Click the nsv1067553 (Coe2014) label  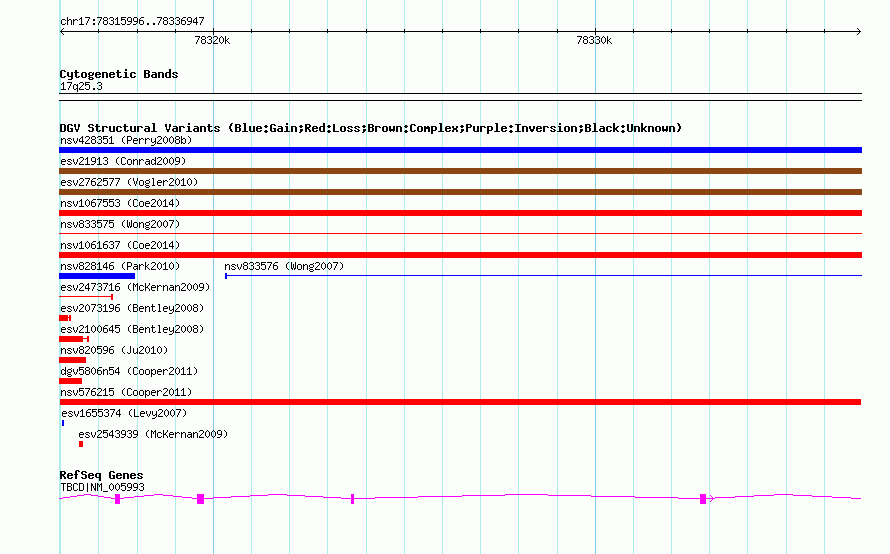pyautogui.click(x=120, y=203)
